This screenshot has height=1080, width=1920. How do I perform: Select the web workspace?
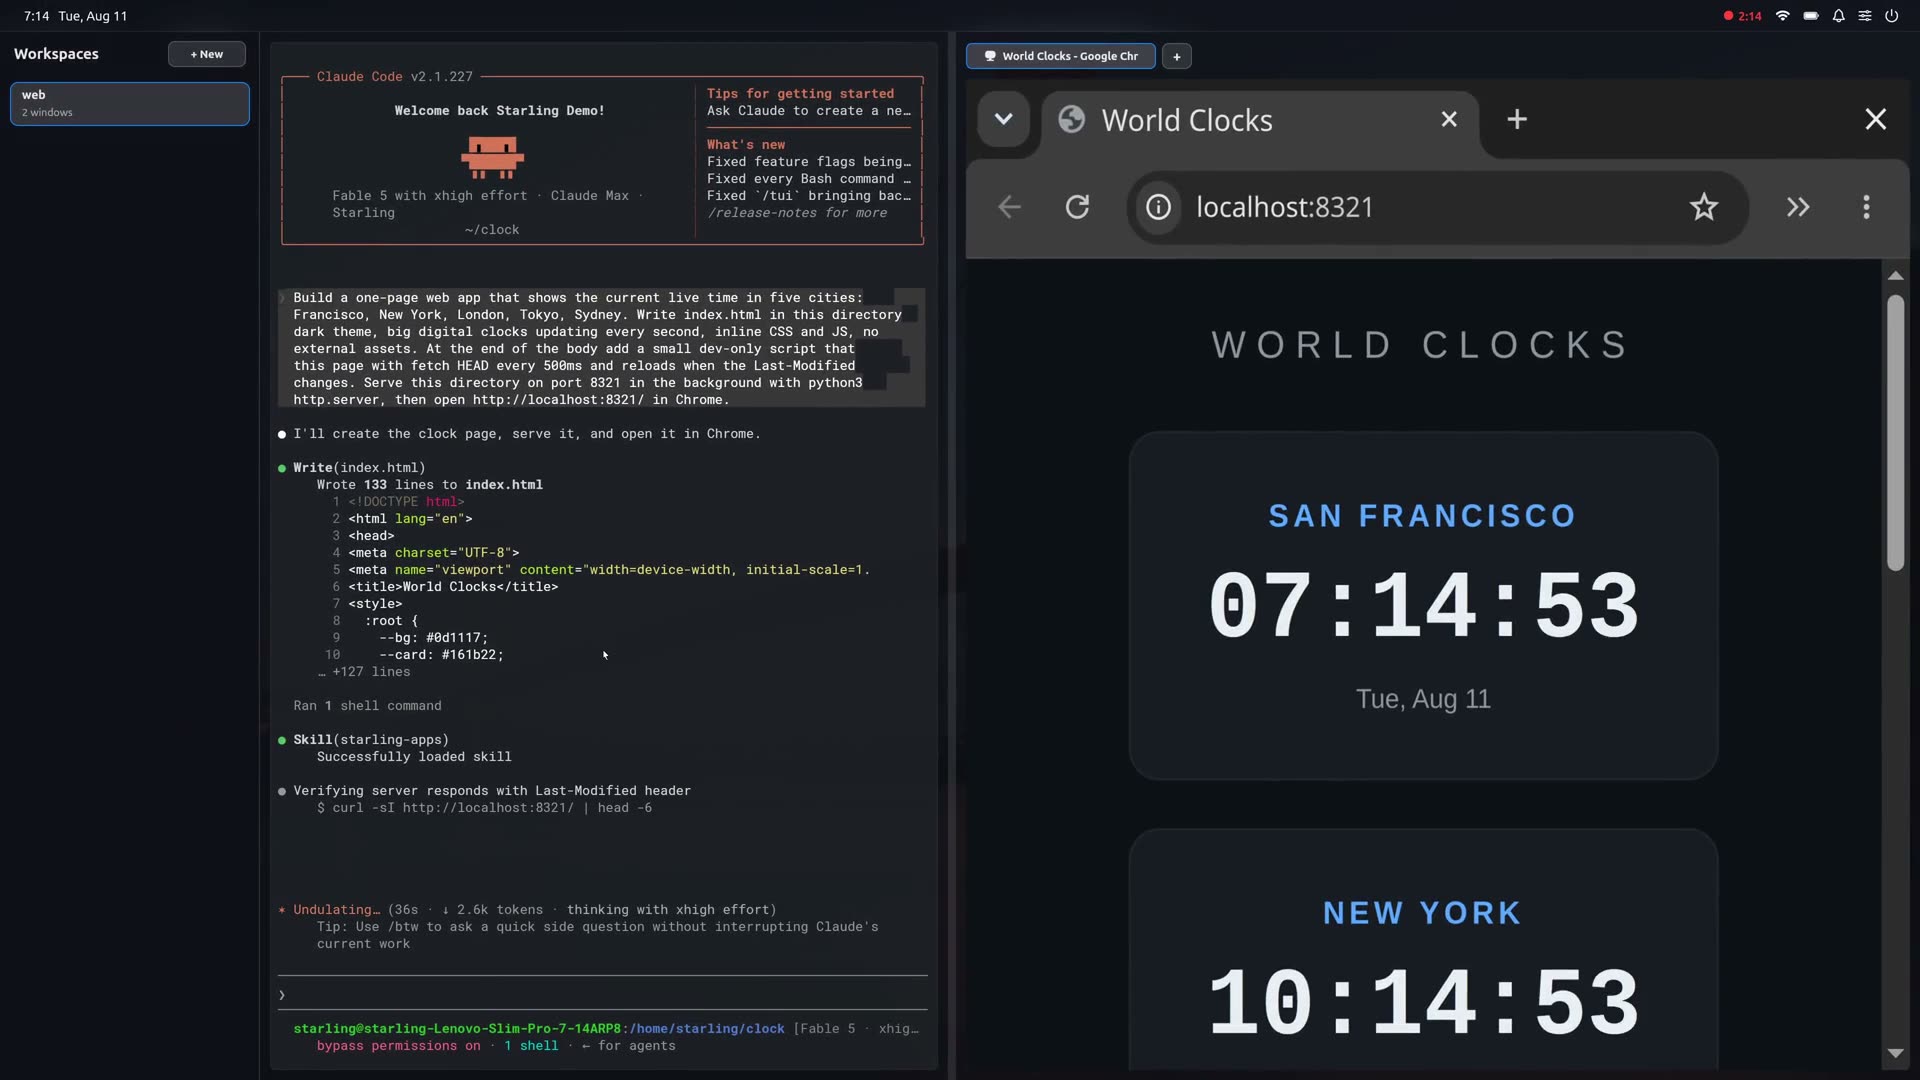tap(130, 103)
